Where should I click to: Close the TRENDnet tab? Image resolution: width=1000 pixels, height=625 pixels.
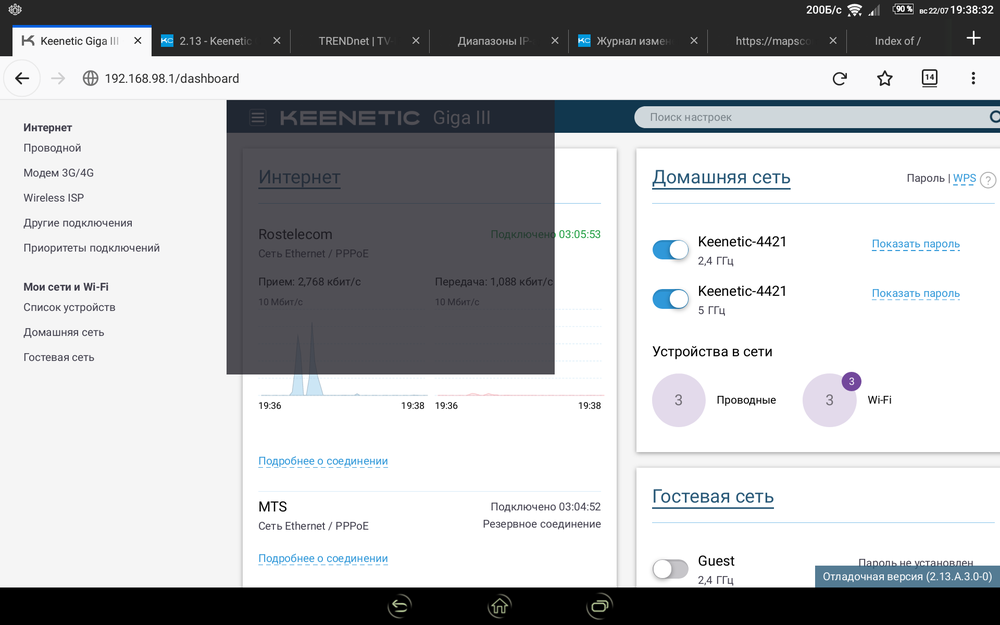point(416,41)
